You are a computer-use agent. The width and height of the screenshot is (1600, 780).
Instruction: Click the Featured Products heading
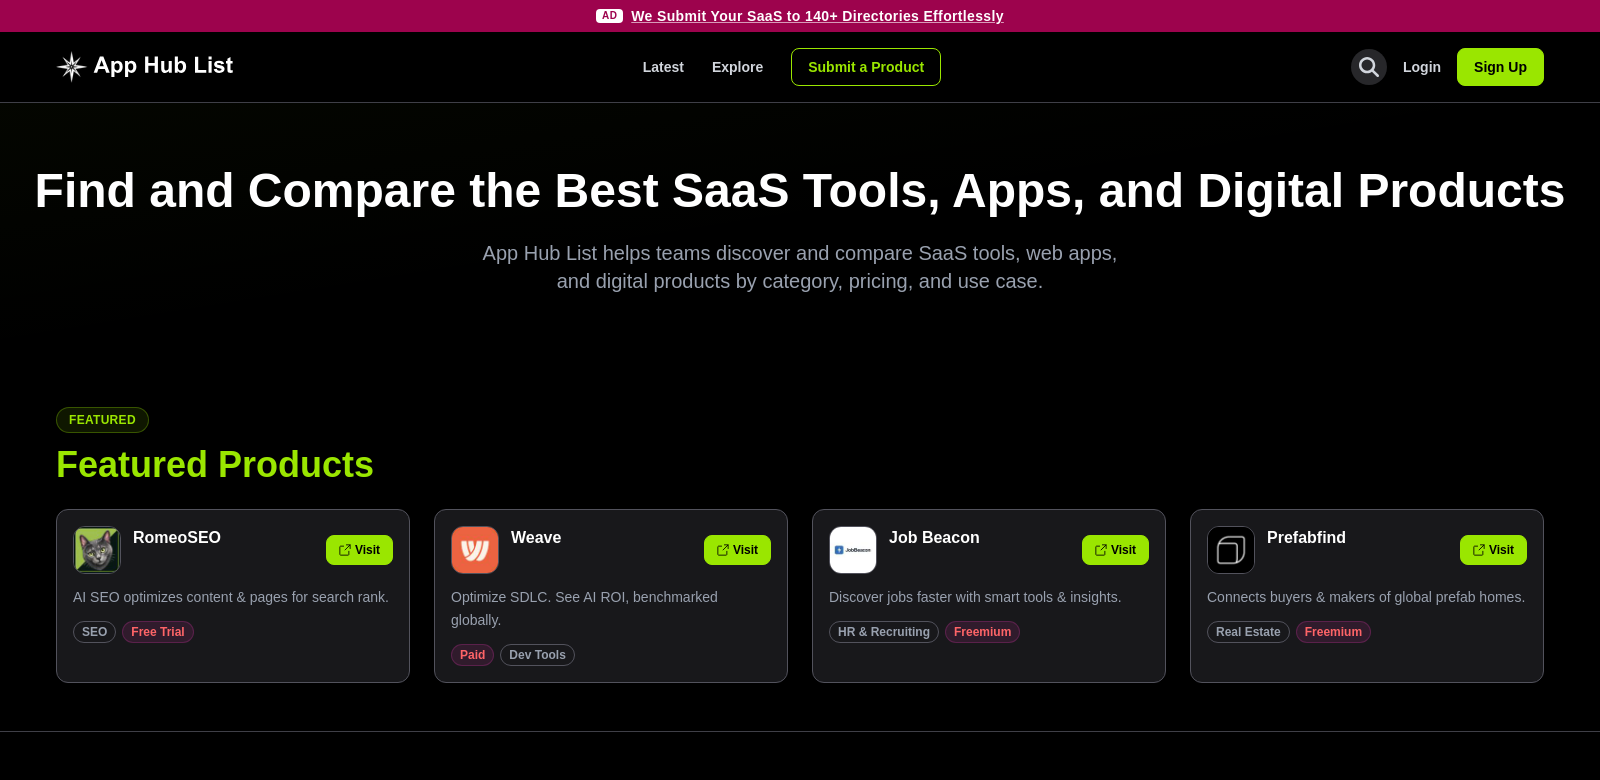coord(215,465)
